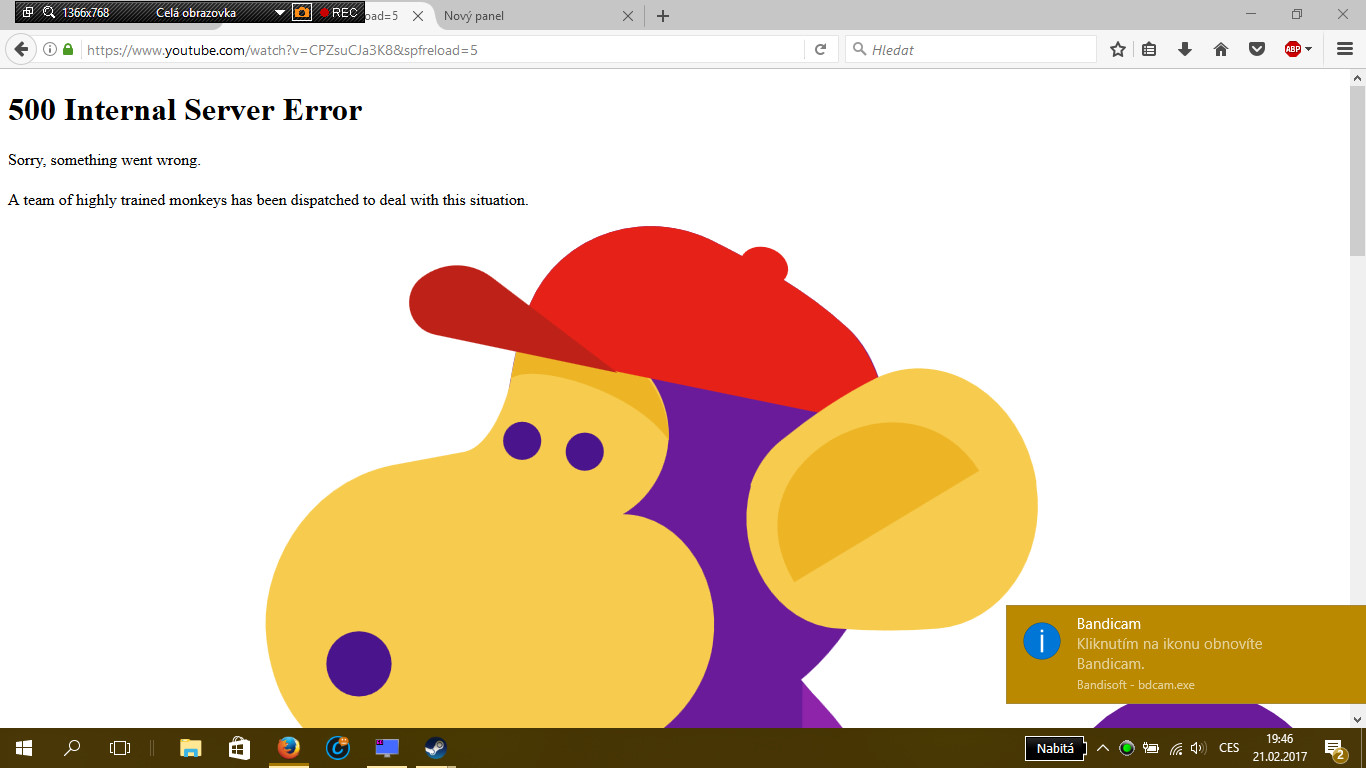Click the green Bandicam tray icon
The width and height of the screenshot is (1366, 768).
click(1127, 748)
